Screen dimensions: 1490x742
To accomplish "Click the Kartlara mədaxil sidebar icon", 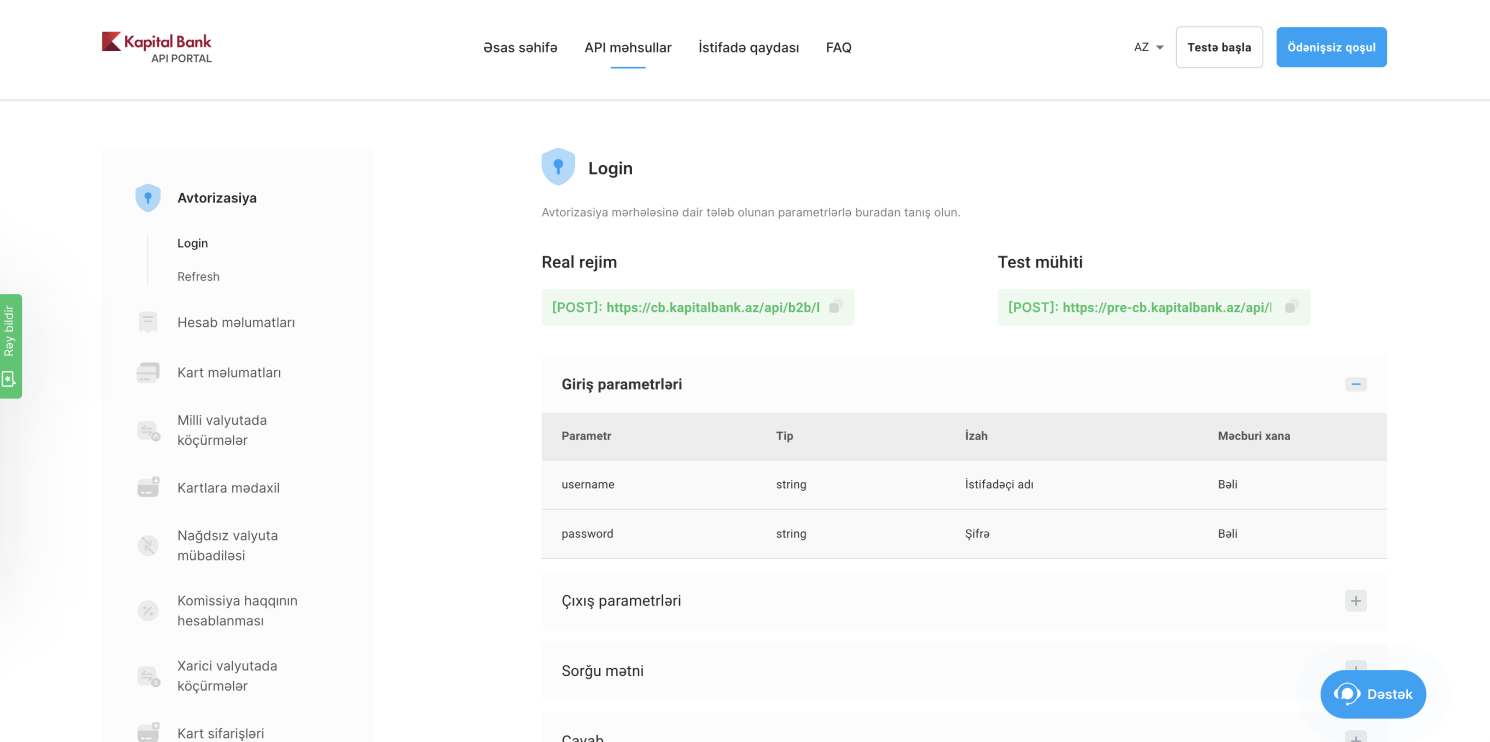I will pos(148,487).
